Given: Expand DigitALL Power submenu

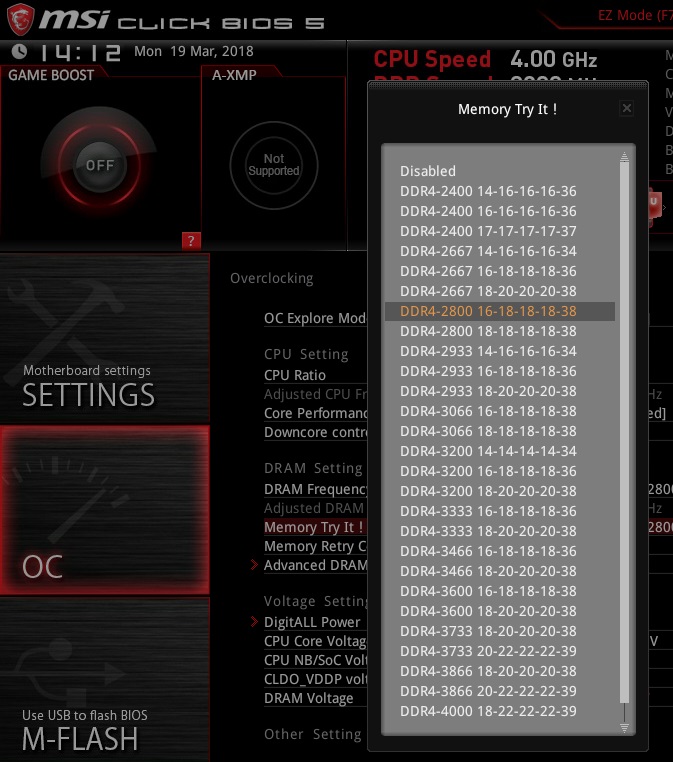Looking at the screenshot, I should click(311, 622).
